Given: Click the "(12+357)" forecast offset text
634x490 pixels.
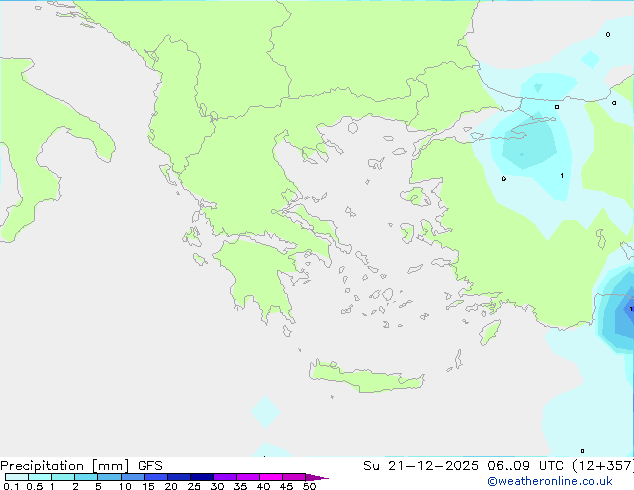Looking at the screenshot, I should tap(602, 466).
